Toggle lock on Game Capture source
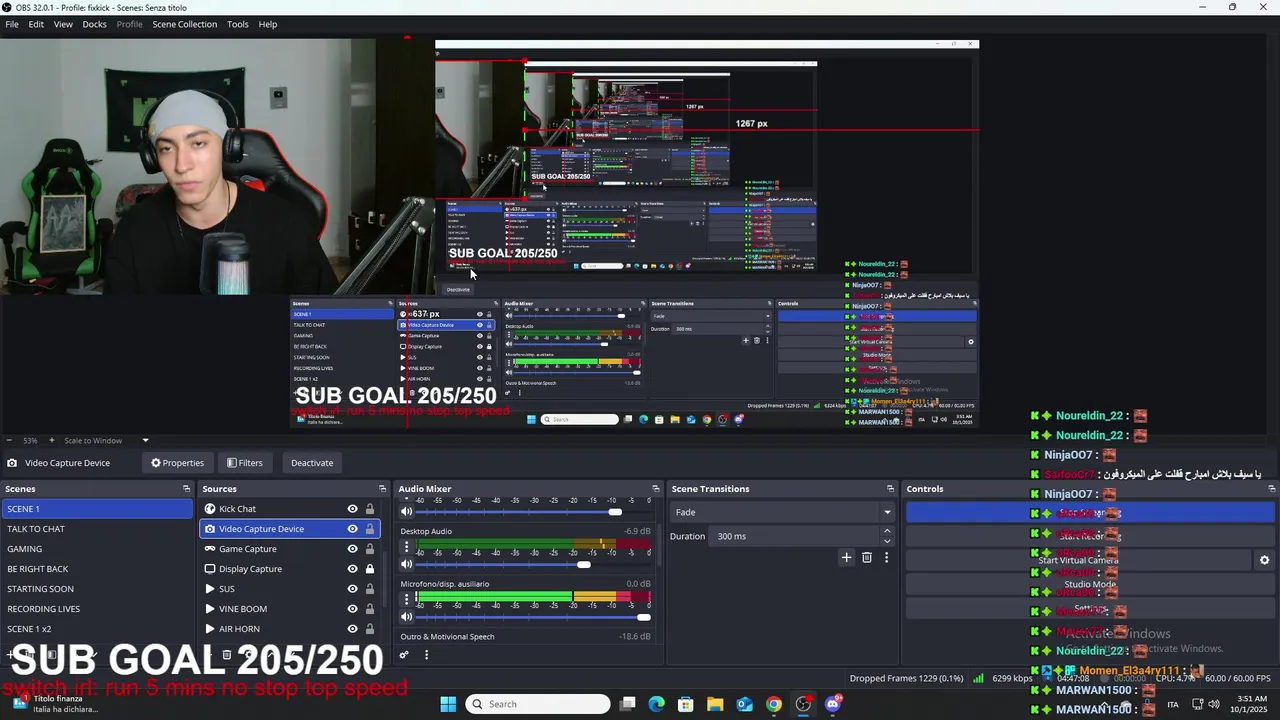Viewport: 1280px width, 720px height. (x=369, y=549)
